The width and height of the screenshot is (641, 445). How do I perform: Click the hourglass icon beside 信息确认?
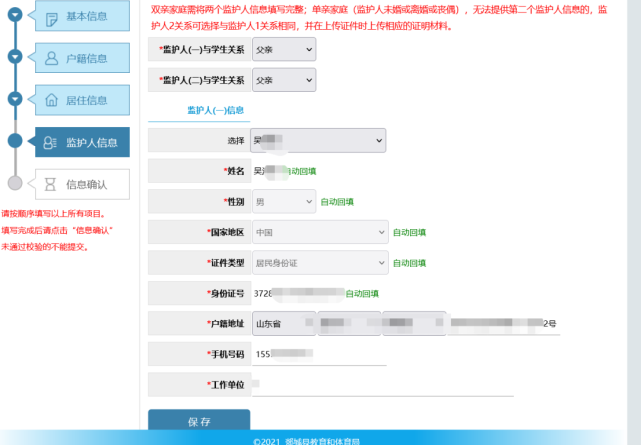(50, 184)
